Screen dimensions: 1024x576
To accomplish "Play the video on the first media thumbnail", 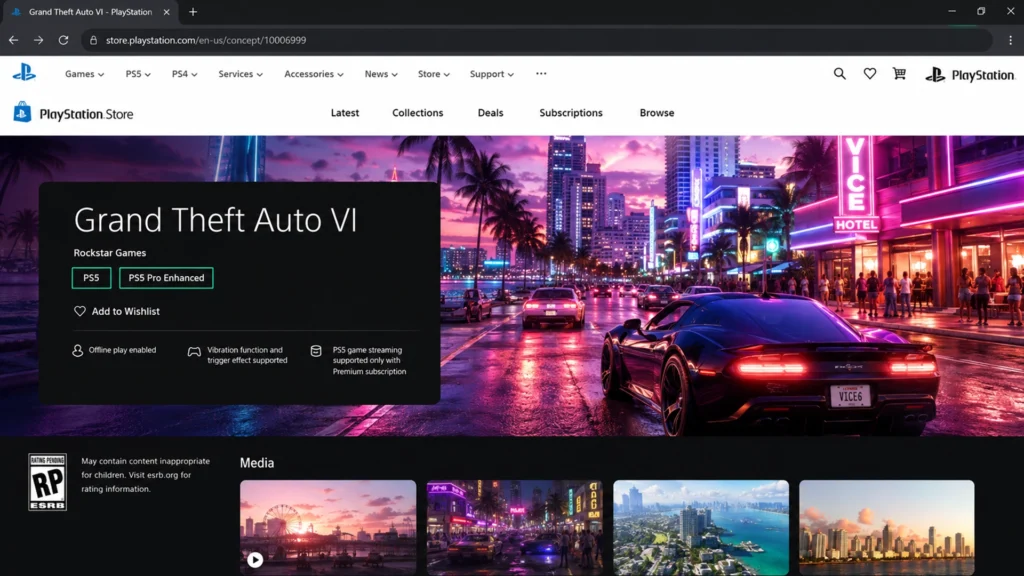I will click(x=255, y=560).
